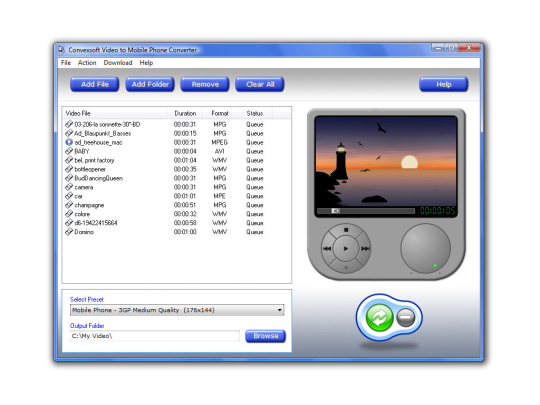Minimize the Convexsoft converter window
The height and width of the screenshot is (405, 540).
point(438,48)
